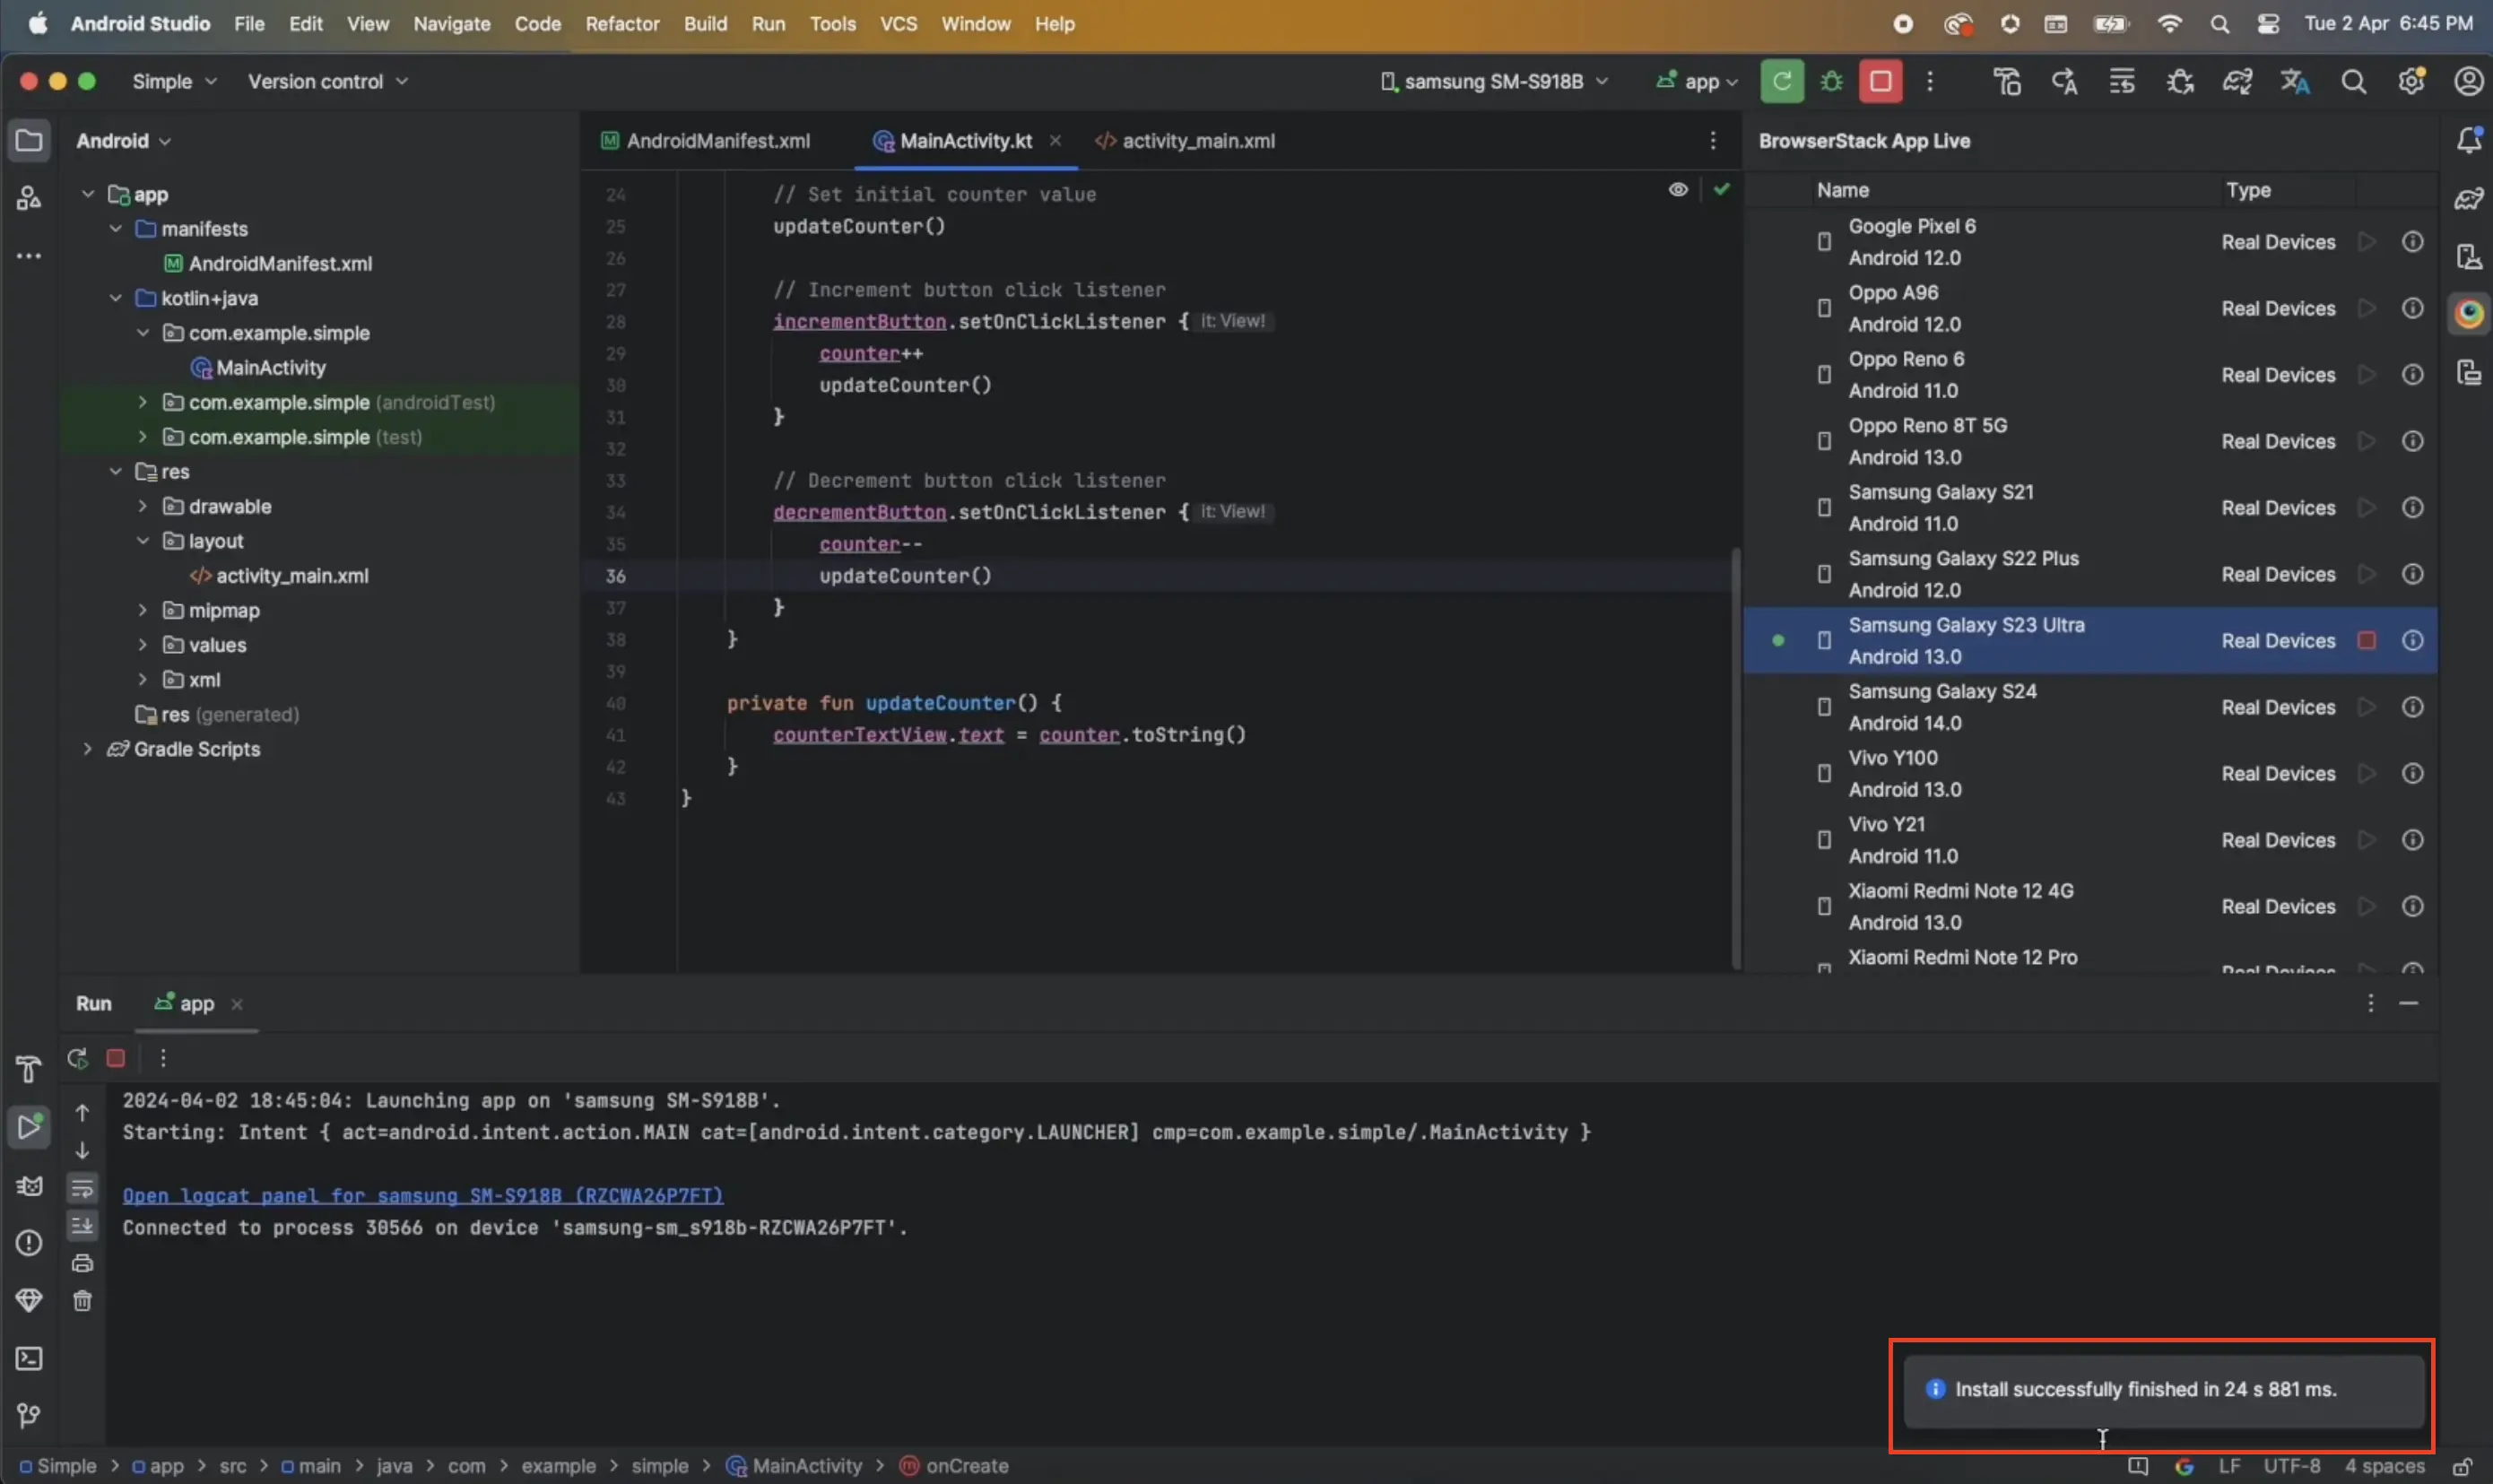
Task: Rerun app in Run panel
Action: click(x=77, y=1058)
